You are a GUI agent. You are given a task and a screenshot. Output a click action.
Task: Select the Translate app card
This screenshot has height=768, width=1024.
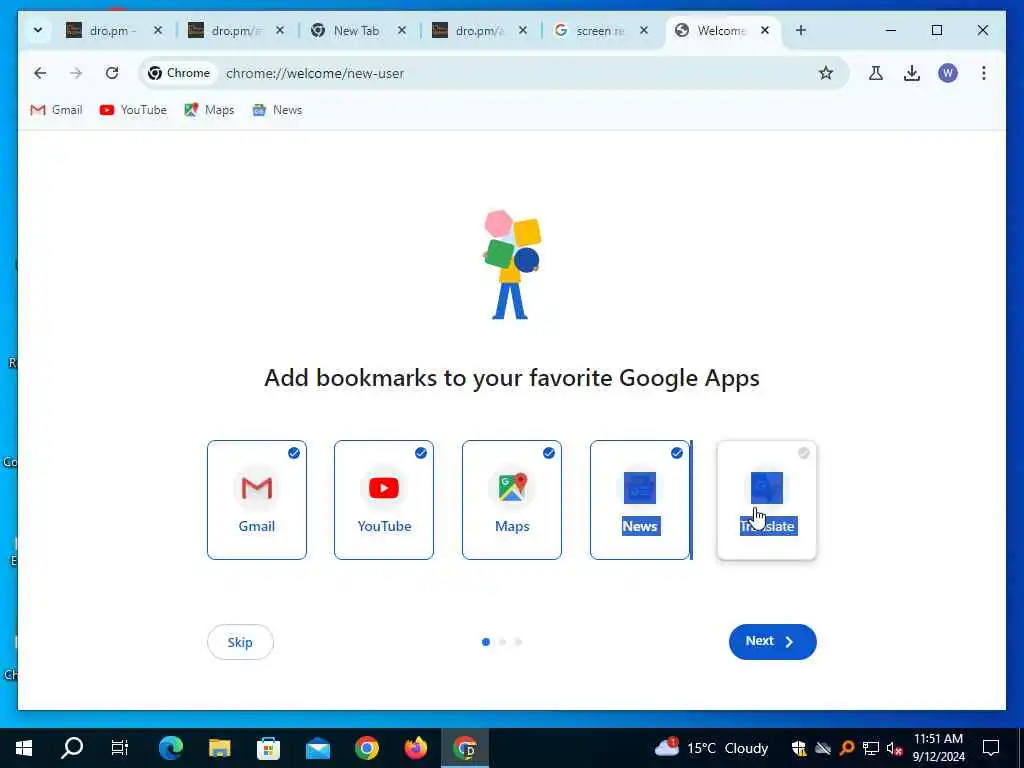[x=767, y=500]
